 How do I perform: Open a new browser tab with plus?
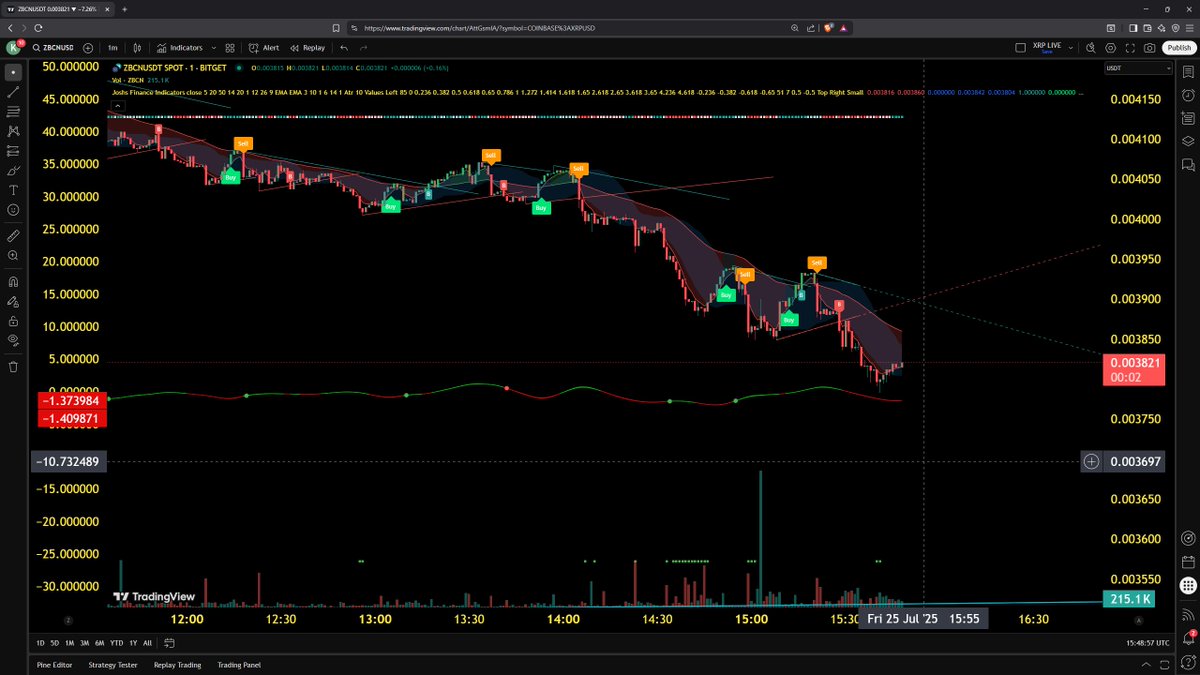[127, 9]
